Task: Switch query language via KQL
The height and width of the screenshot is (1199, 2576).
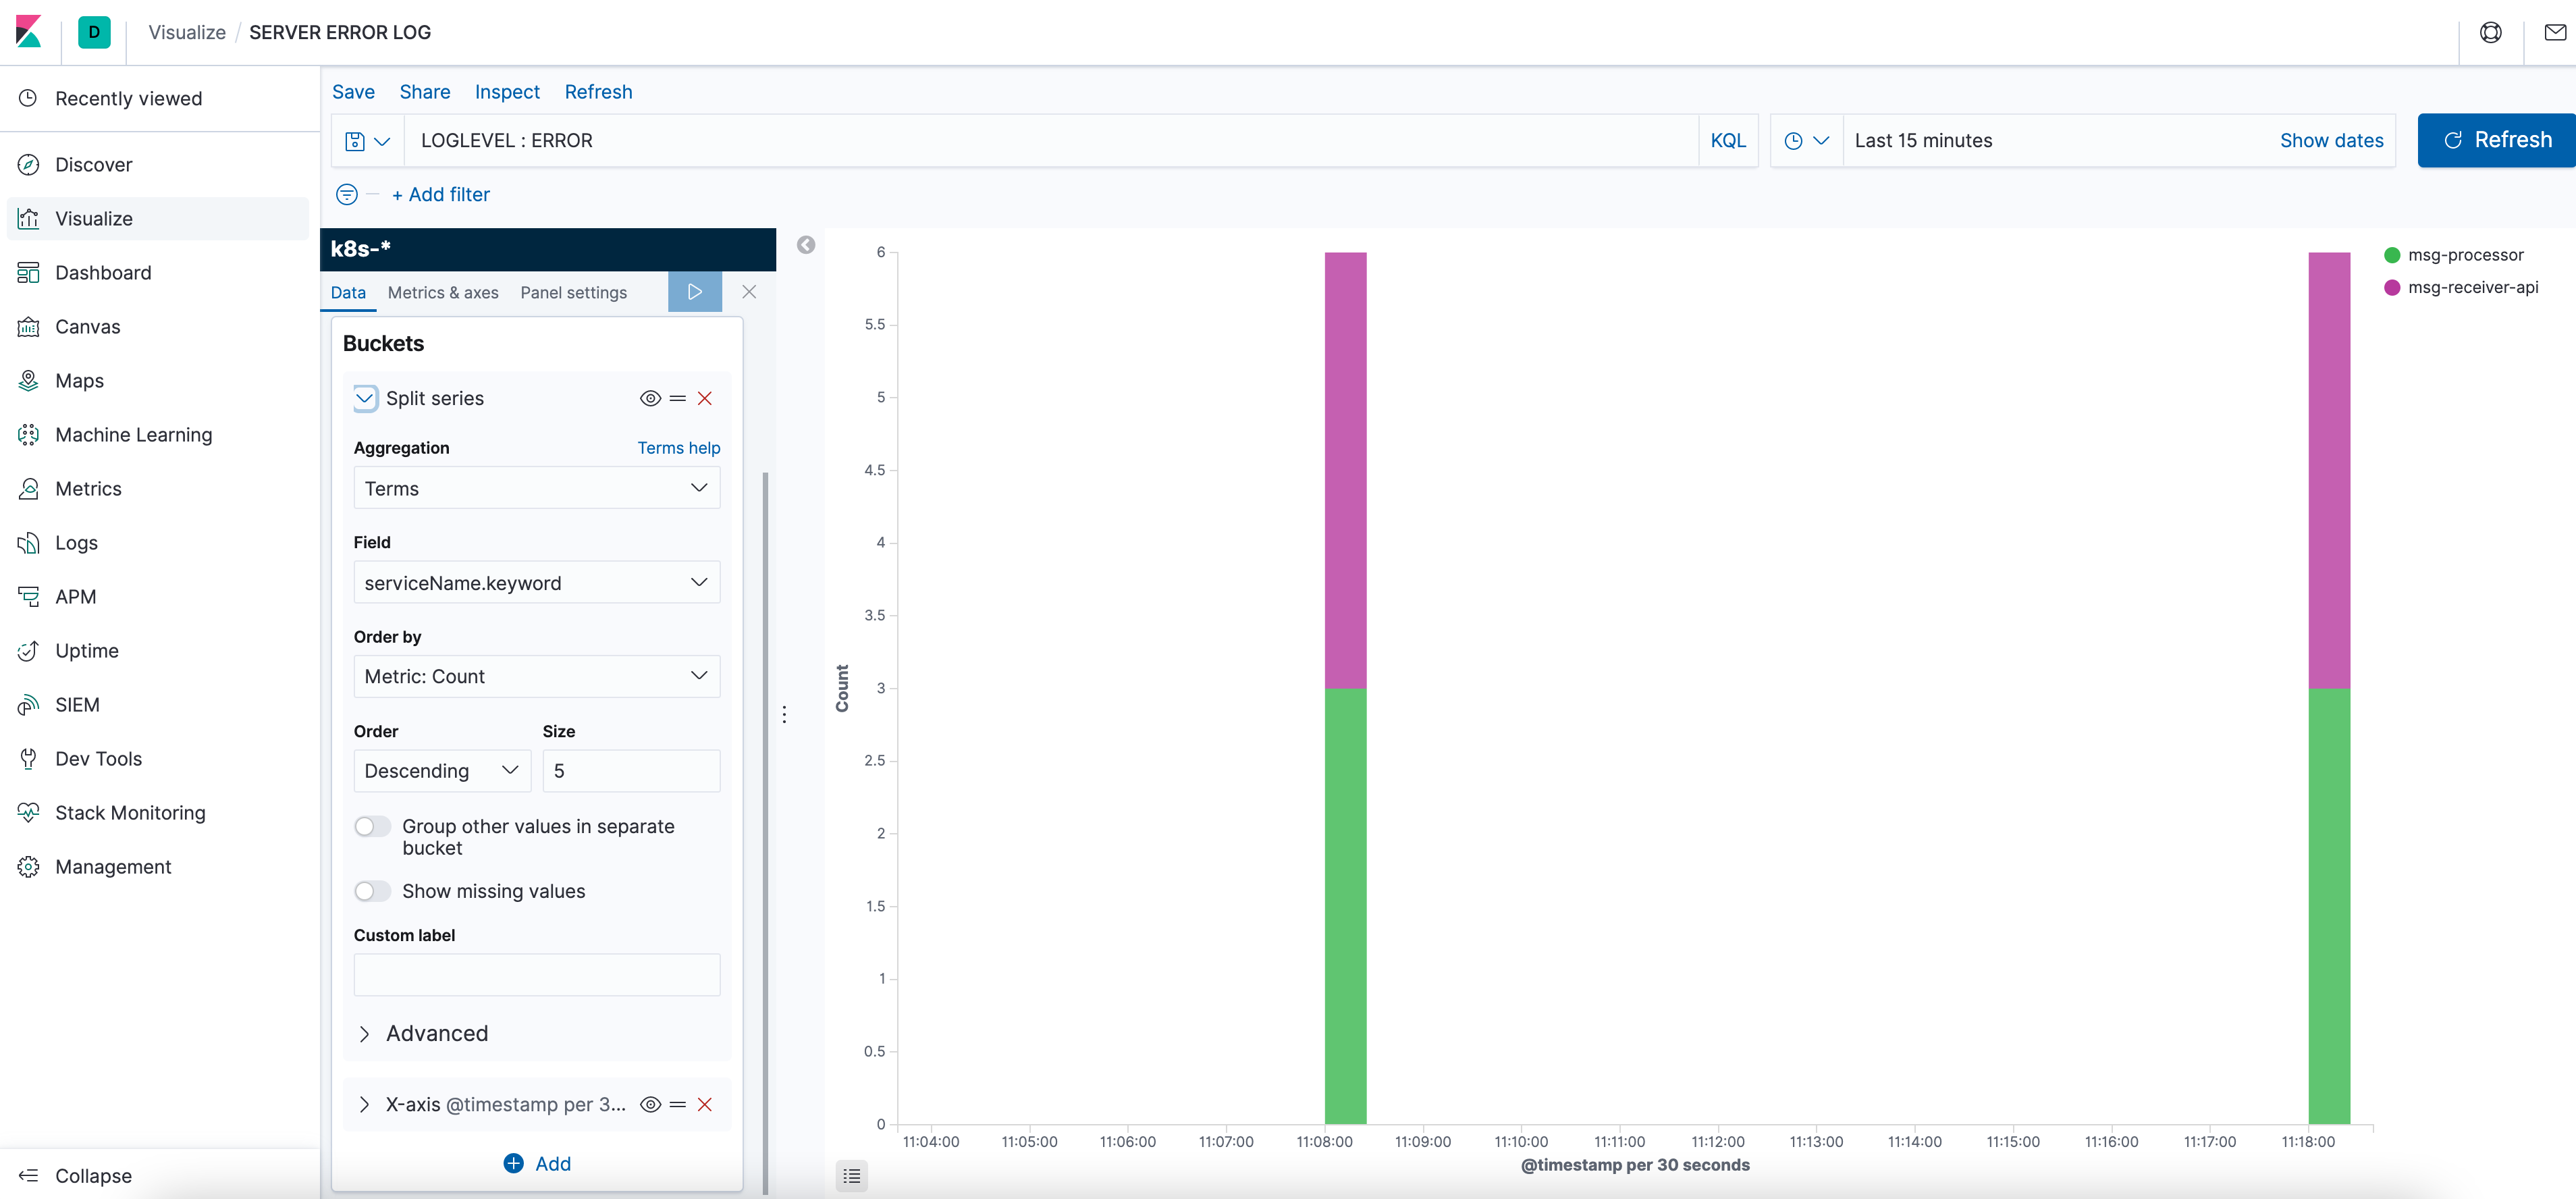Action: [1727, 140]
